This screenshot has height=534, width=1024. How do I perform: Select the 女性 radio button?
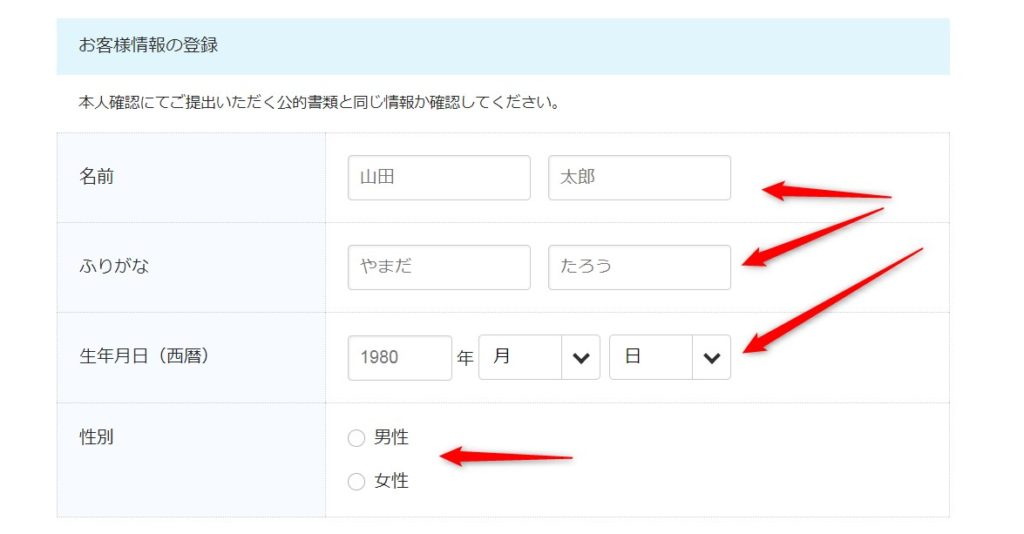[x=356, y=482]
